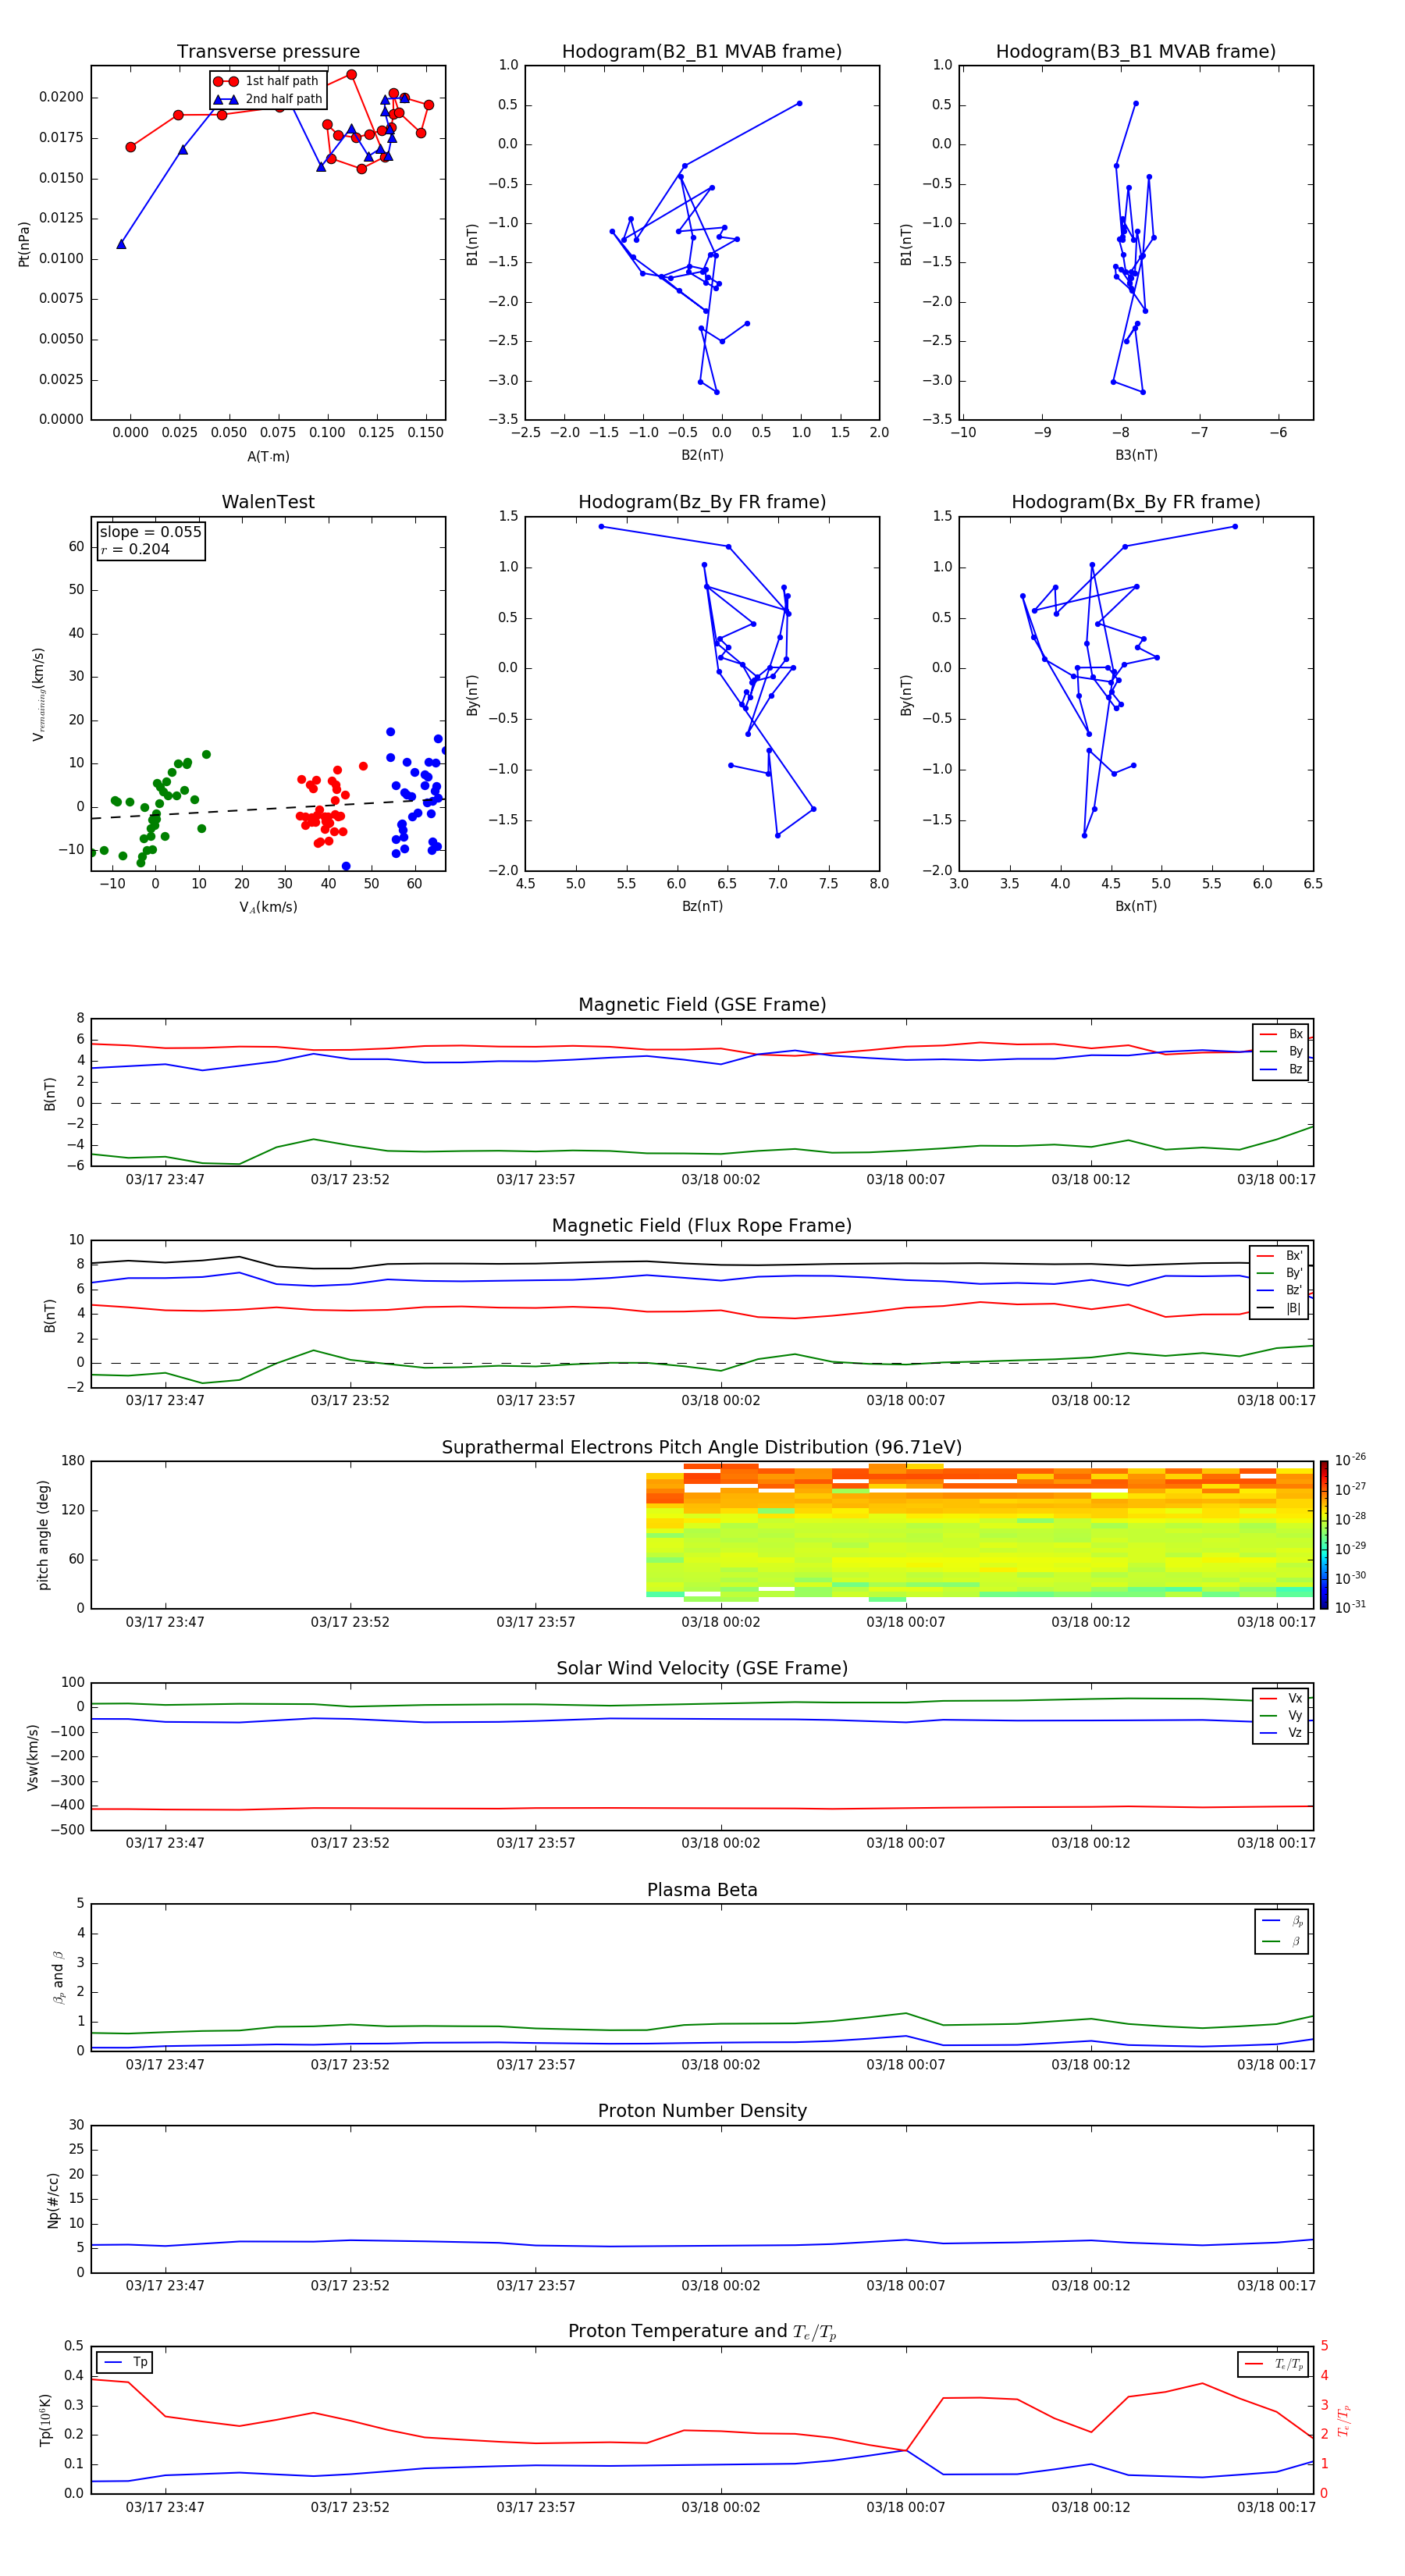Click the "Bz'" entry in Flux Rope legend
This screenshot has width=1405, height=2576.
click(1279, 1290)
